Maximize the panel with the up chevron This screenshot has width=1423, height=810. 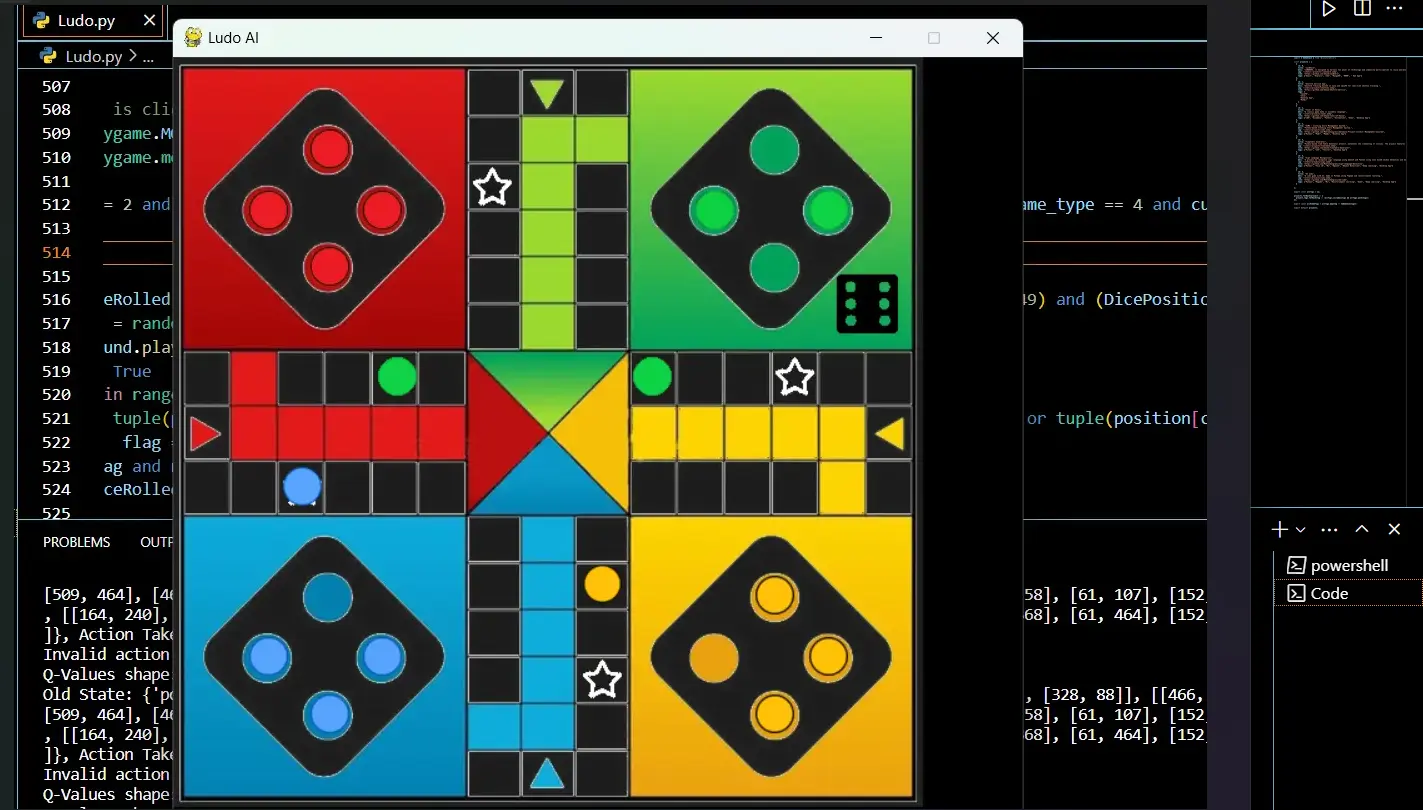pos(1362,529)
